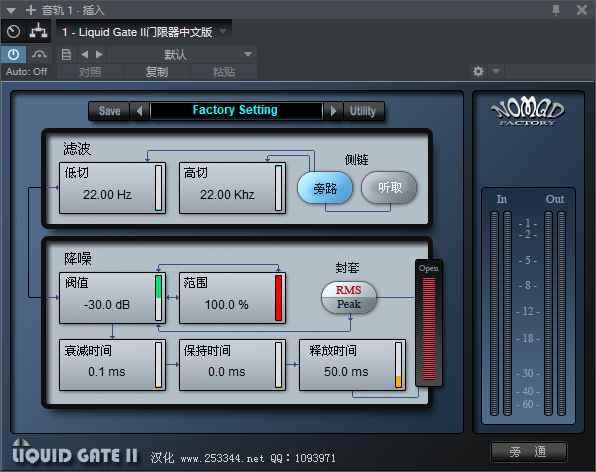This screenshot has width=596, height=472.
Task: Adjust the 衰减时间 attack slider bar
Action: tap(159, 365)
